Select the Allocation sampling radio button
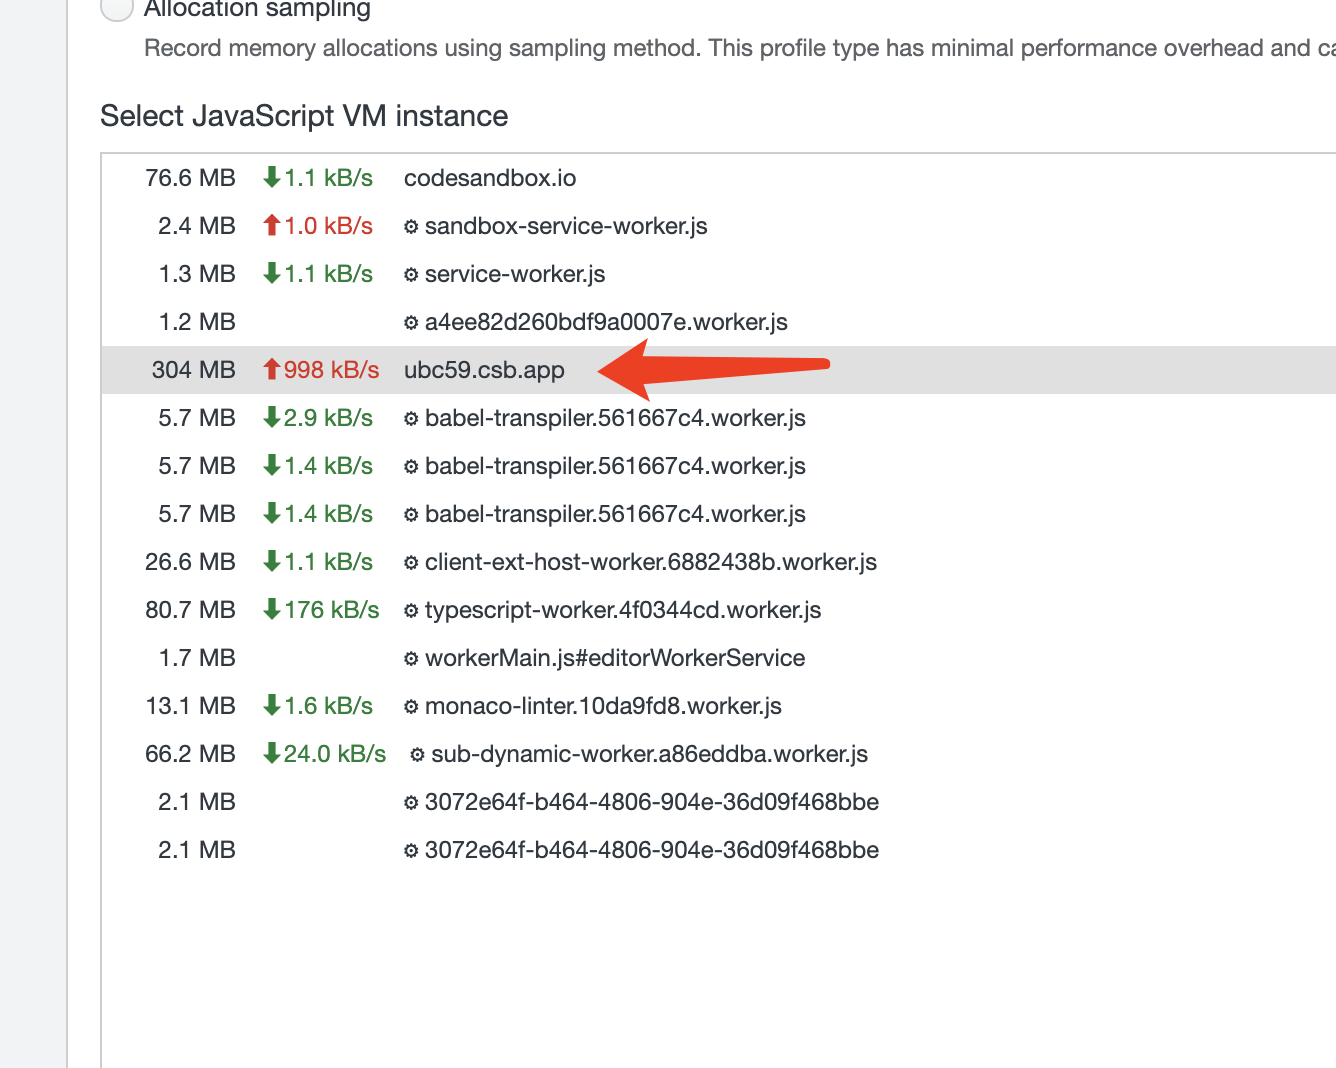Screen dimensions: 1336x1068 click(x=117, y=9)
